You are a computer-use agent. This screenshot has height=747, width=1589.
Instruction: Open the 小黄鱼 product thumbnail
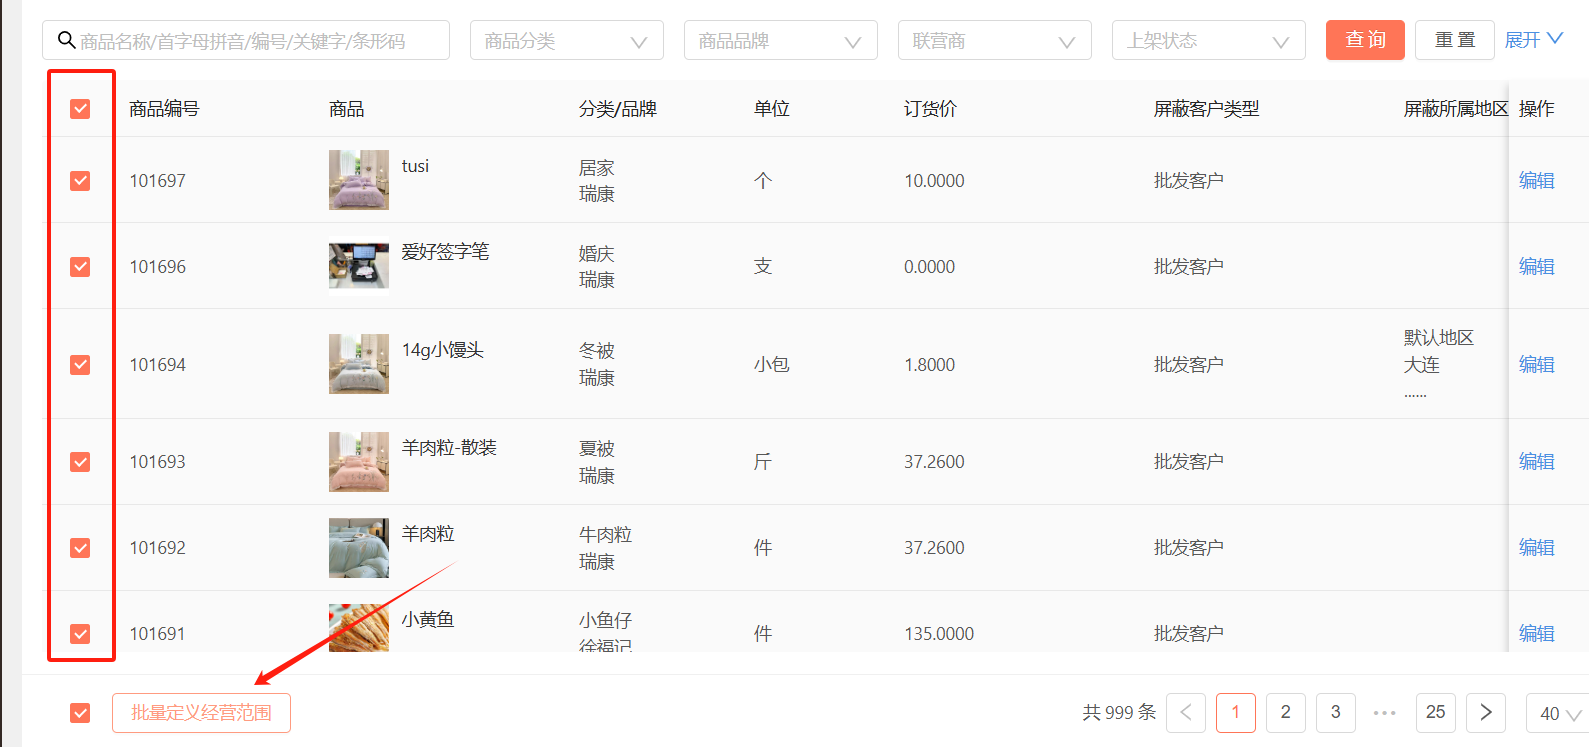click(359, 628)
